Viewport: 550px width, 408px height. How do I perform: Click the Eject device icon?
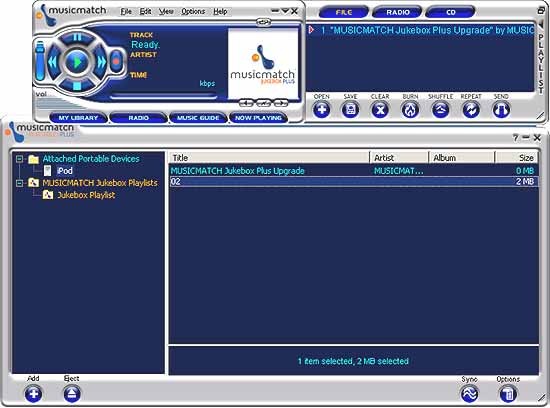[72, 394]
